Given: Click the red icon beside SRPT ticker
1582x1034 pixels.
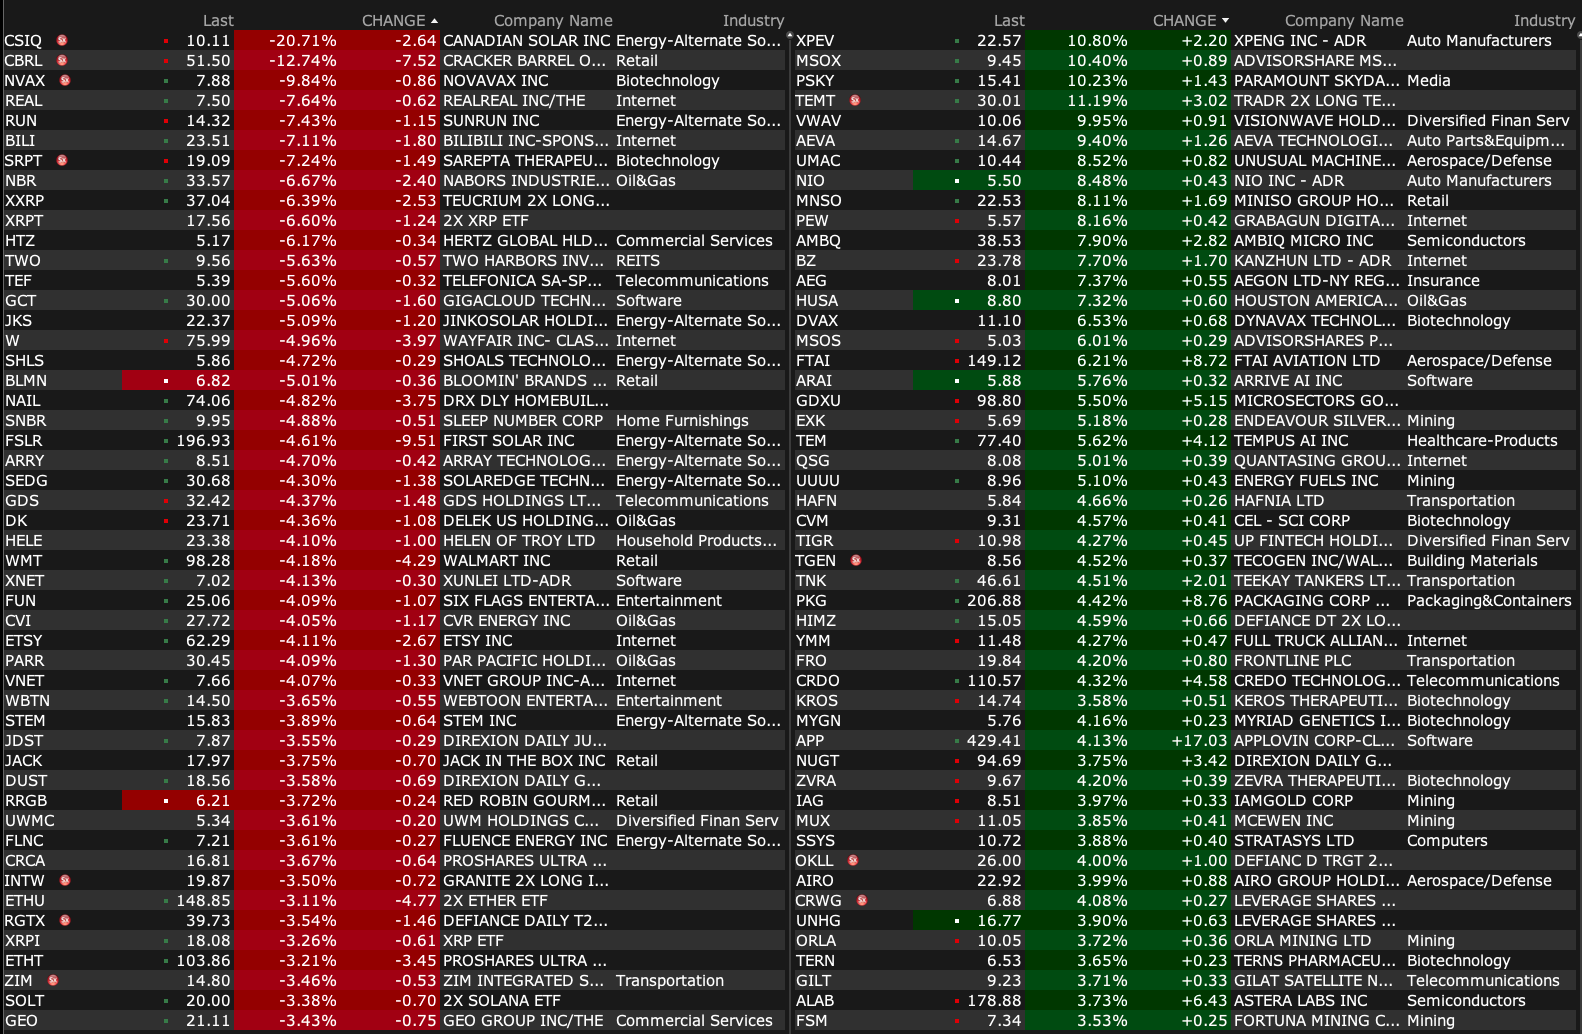Looking at the screenshot, I should pos(62,161).
